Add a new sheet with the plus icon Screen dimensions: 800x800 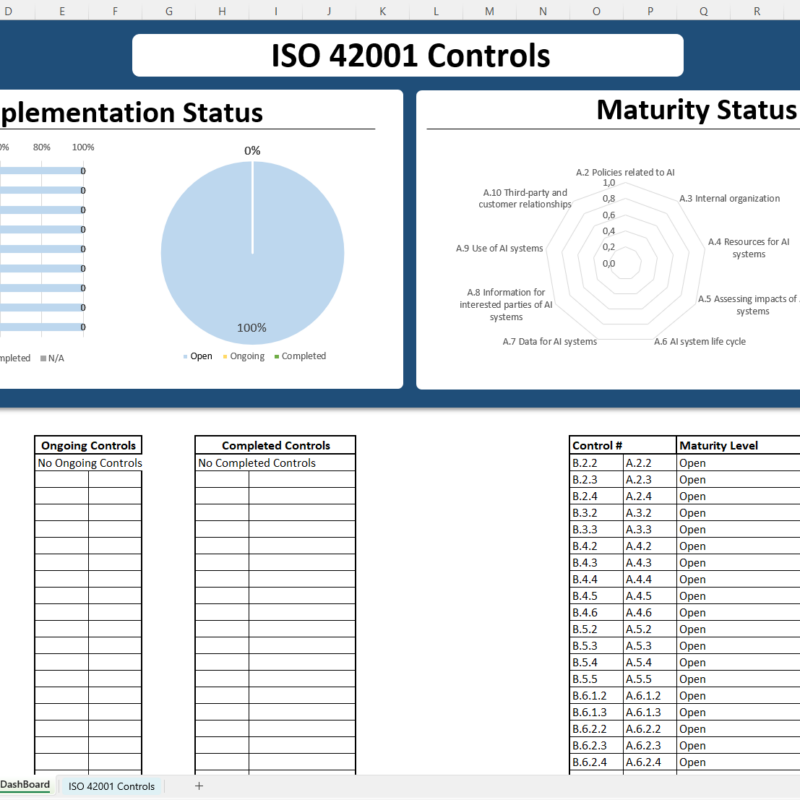point(198,787)
